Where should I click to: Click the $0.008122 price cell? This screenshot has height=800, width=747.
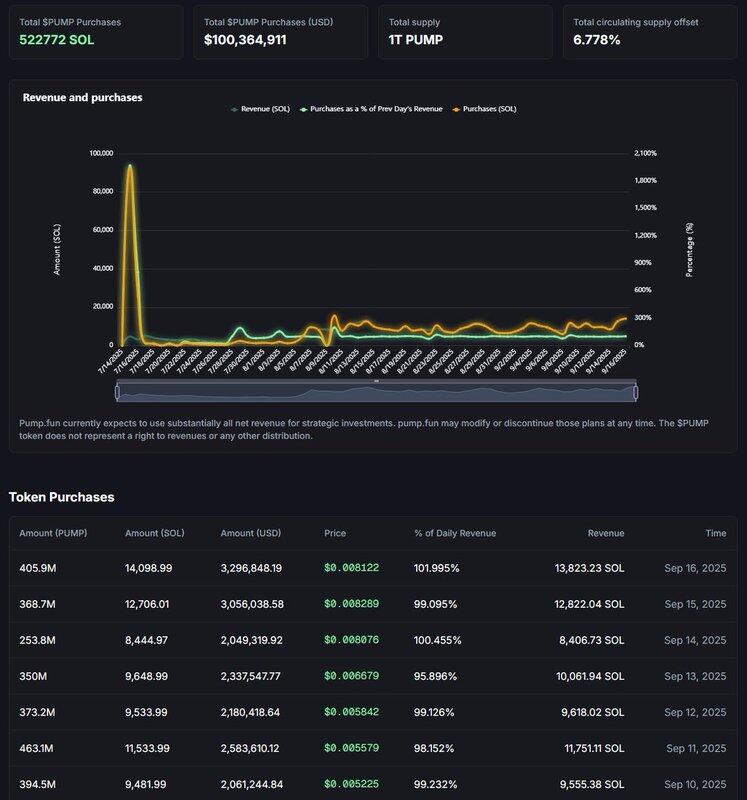click(352, 568)
